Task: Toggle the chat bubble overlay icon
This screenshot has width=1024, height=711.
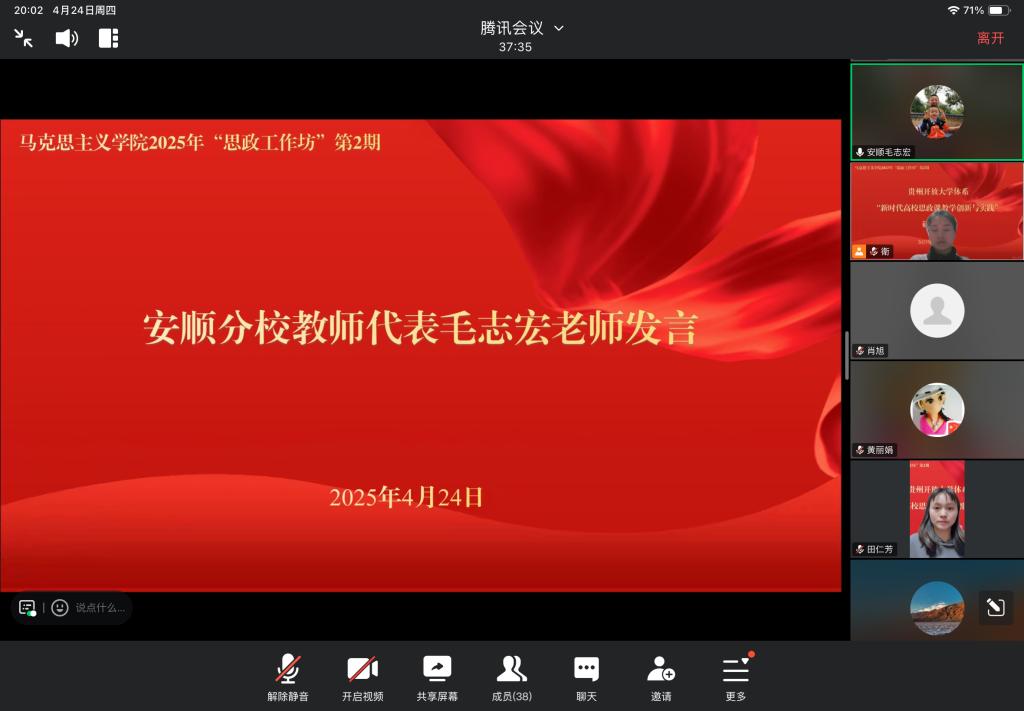Action: point(27,608)
